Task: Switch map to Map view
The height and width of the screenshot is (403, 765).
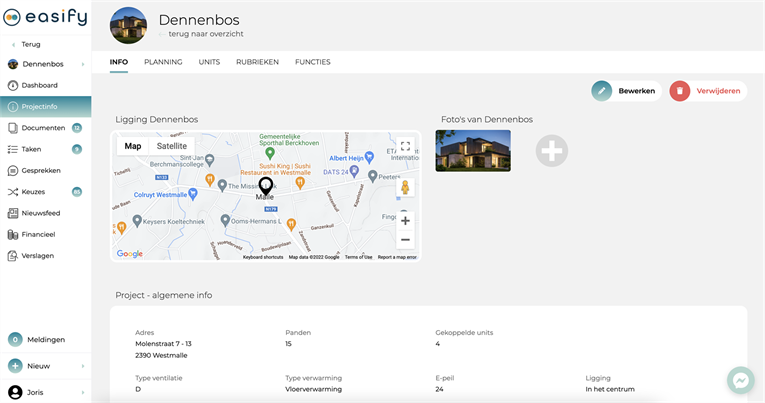Action: pos(133,146)
